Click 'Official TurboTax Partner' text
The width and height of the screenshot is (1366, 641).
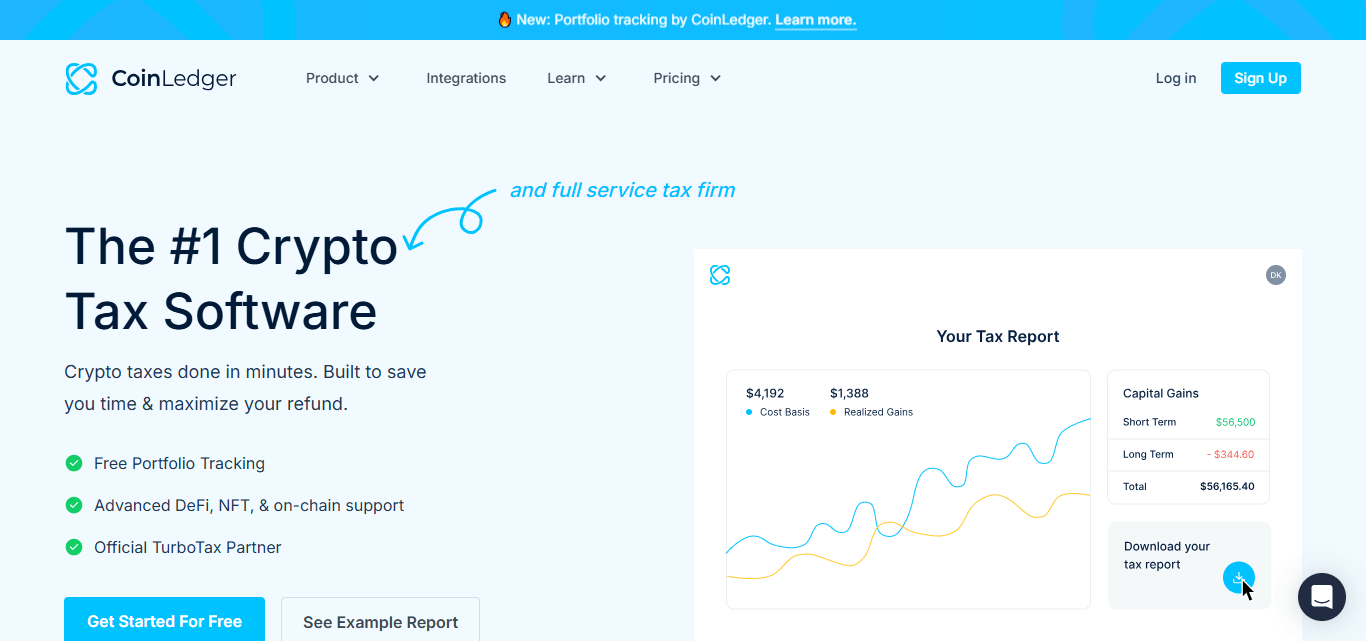pos(188,547)
